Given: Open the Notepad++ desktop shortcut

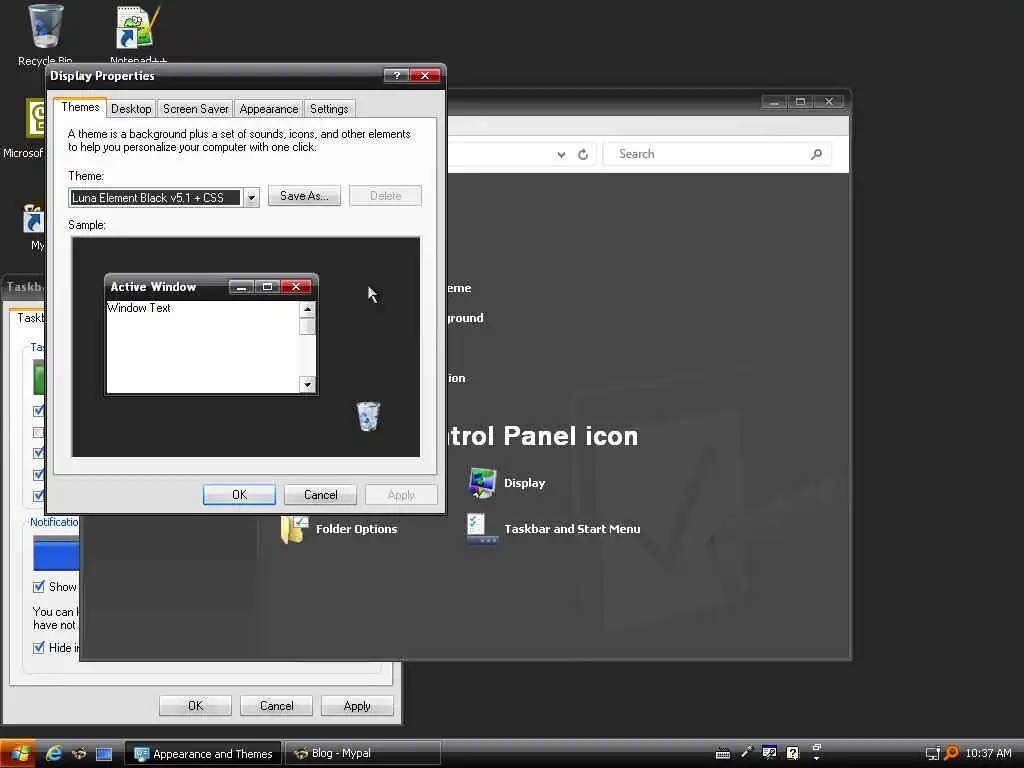Looking at the screenshot, I should (x=137, y=27).
